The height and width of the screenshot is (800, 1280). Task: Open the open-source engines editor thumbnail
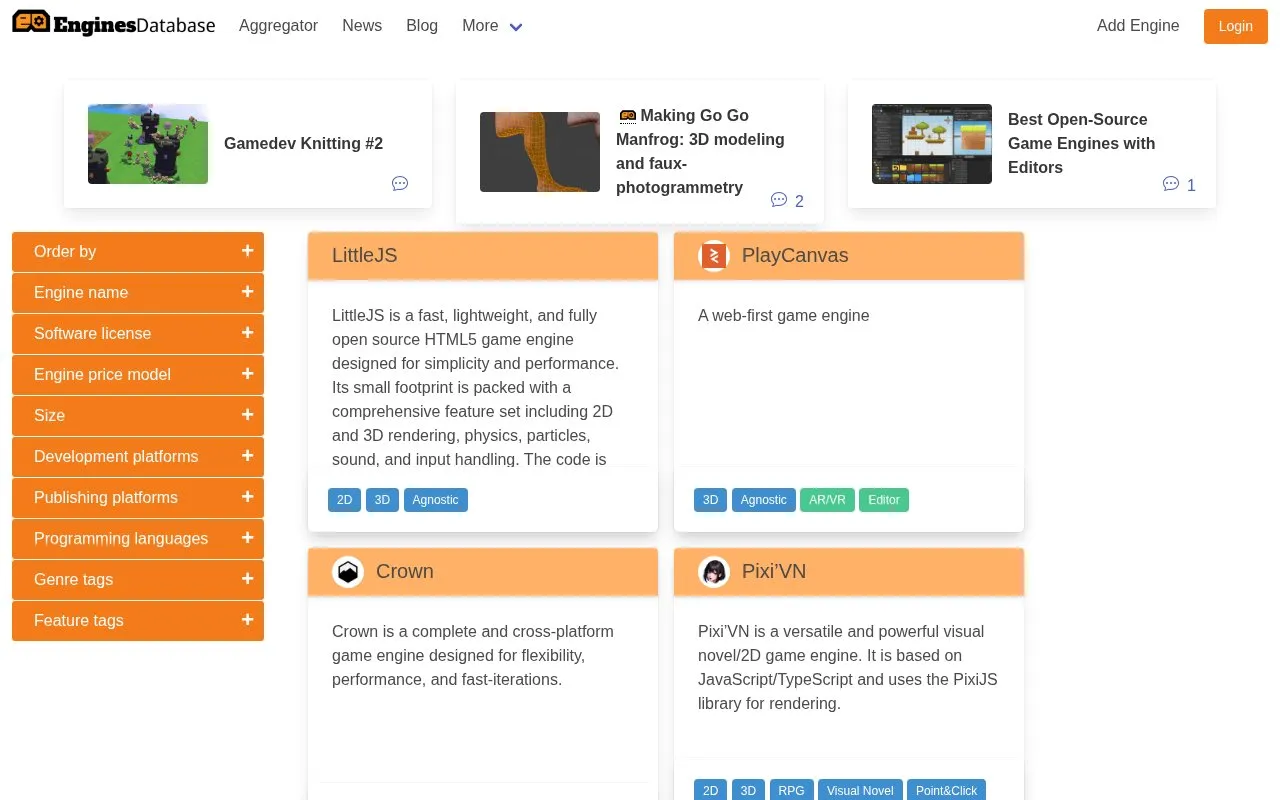point(932,144)
